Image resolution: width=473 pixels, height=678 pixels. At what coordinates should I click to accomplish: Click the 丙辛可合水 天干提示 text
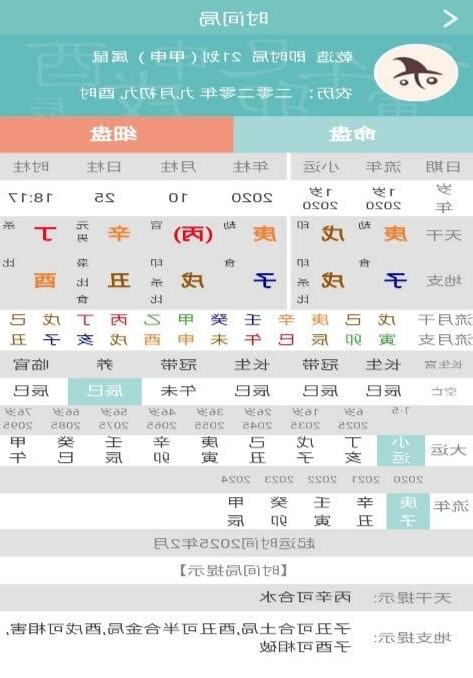(305, 598)
